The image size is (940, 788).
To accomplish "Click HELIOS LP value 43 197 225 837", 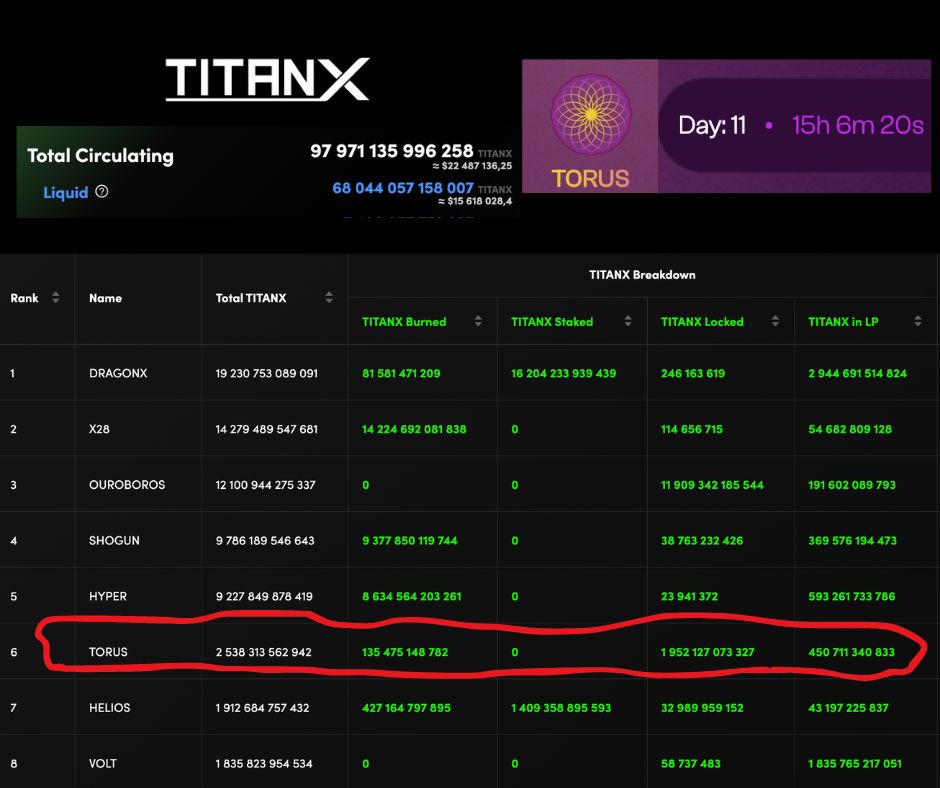I will (848, 708).
